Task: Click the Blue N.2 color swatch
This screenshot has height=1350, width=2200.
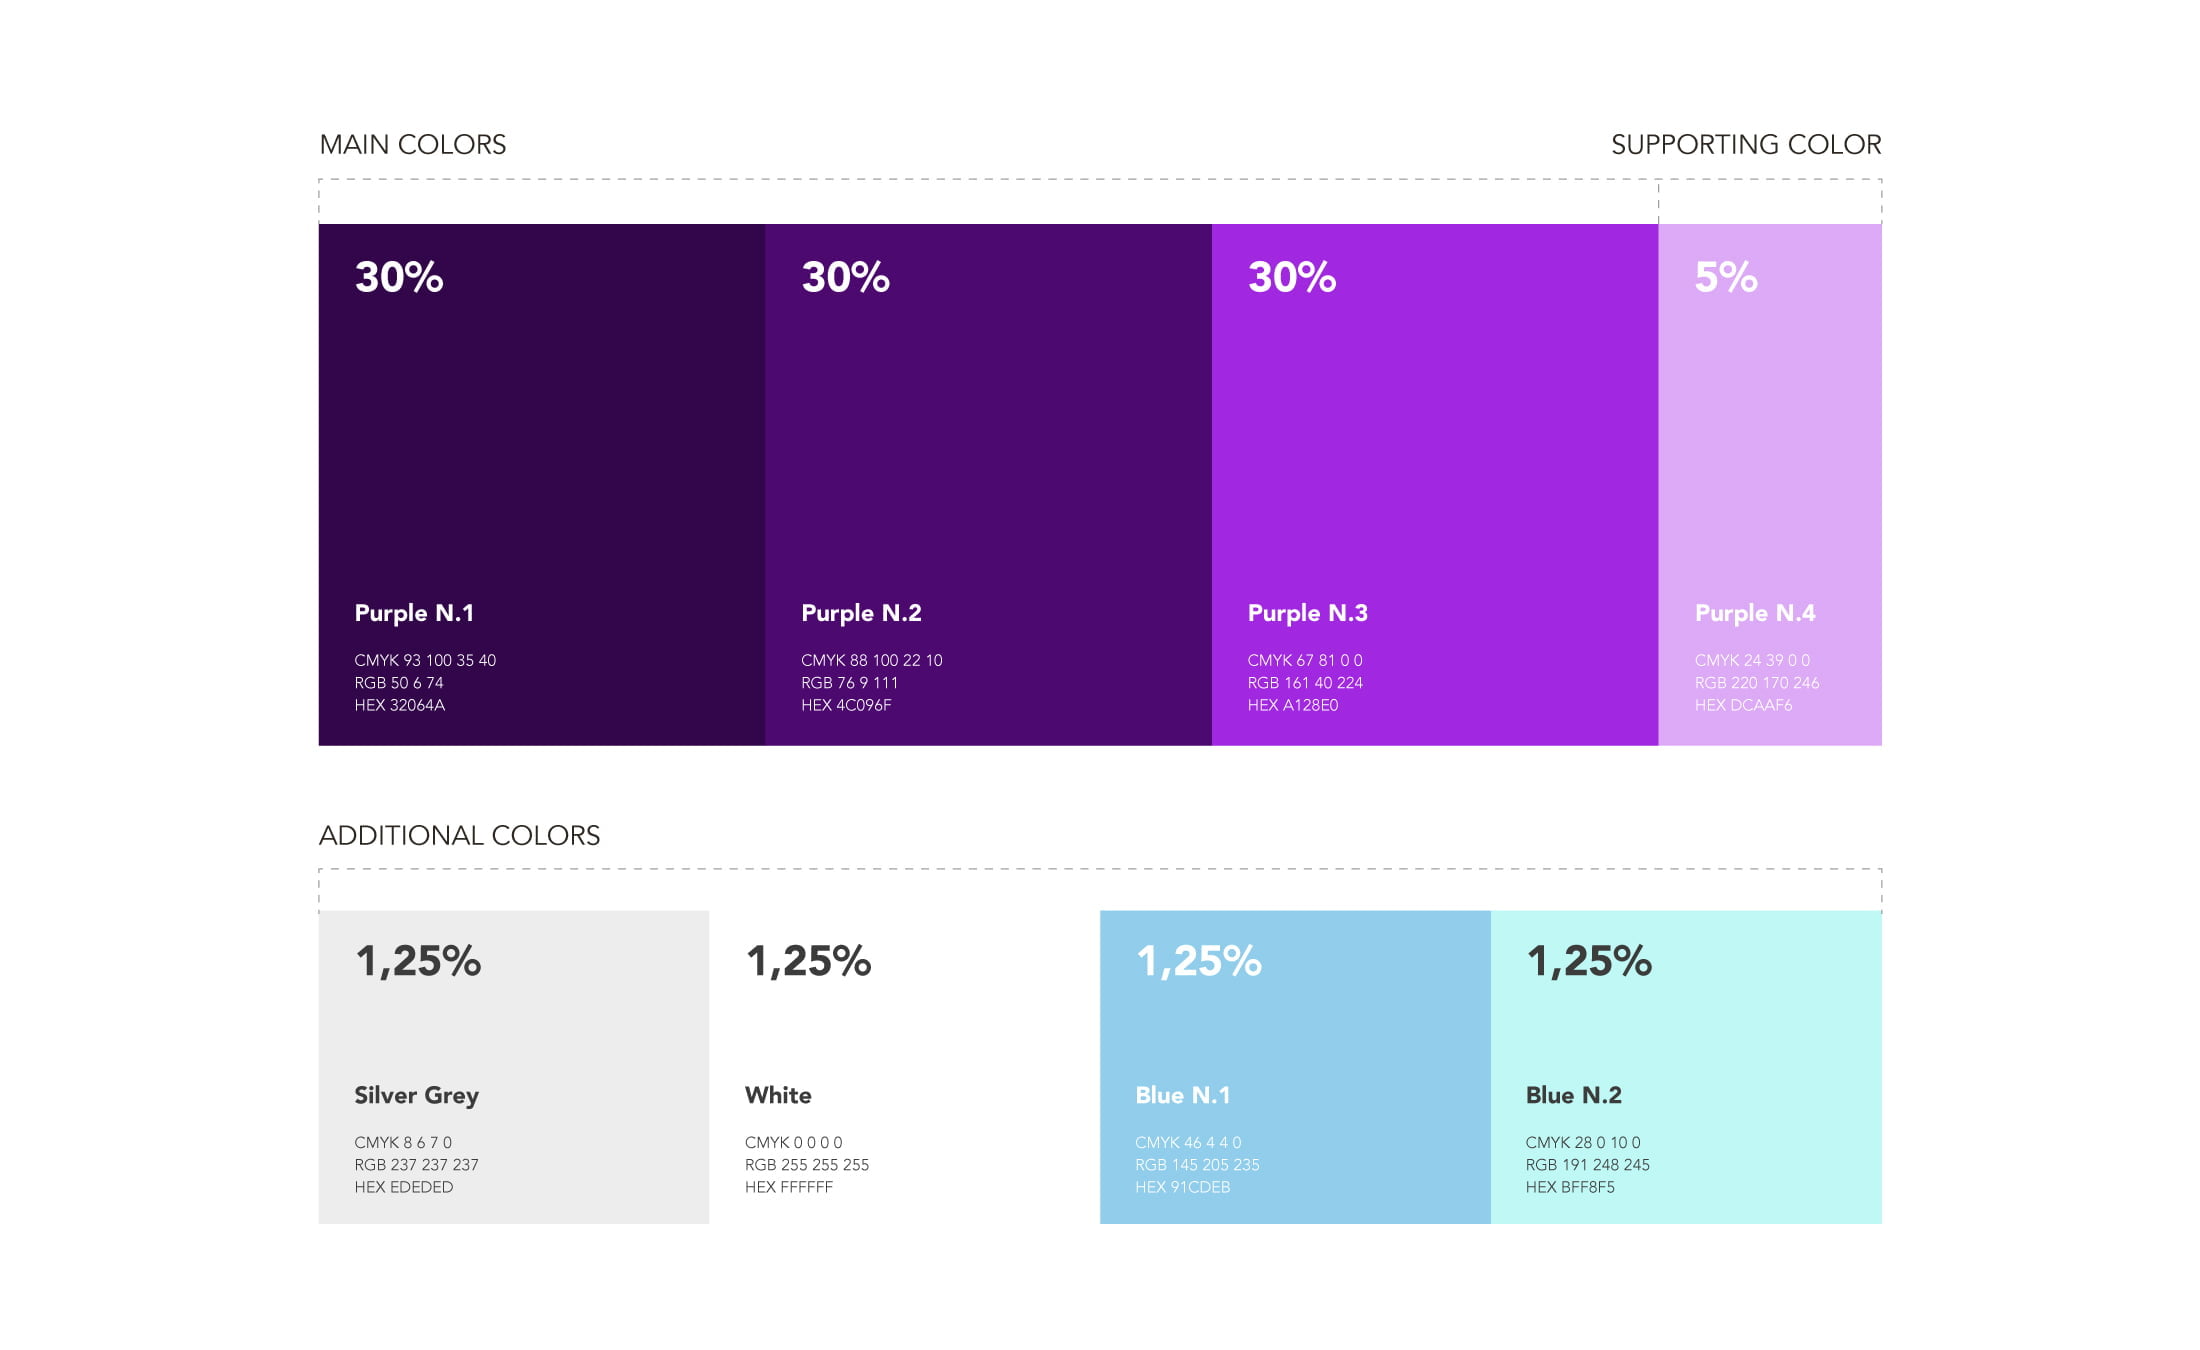Action: click(1685, 1030)
